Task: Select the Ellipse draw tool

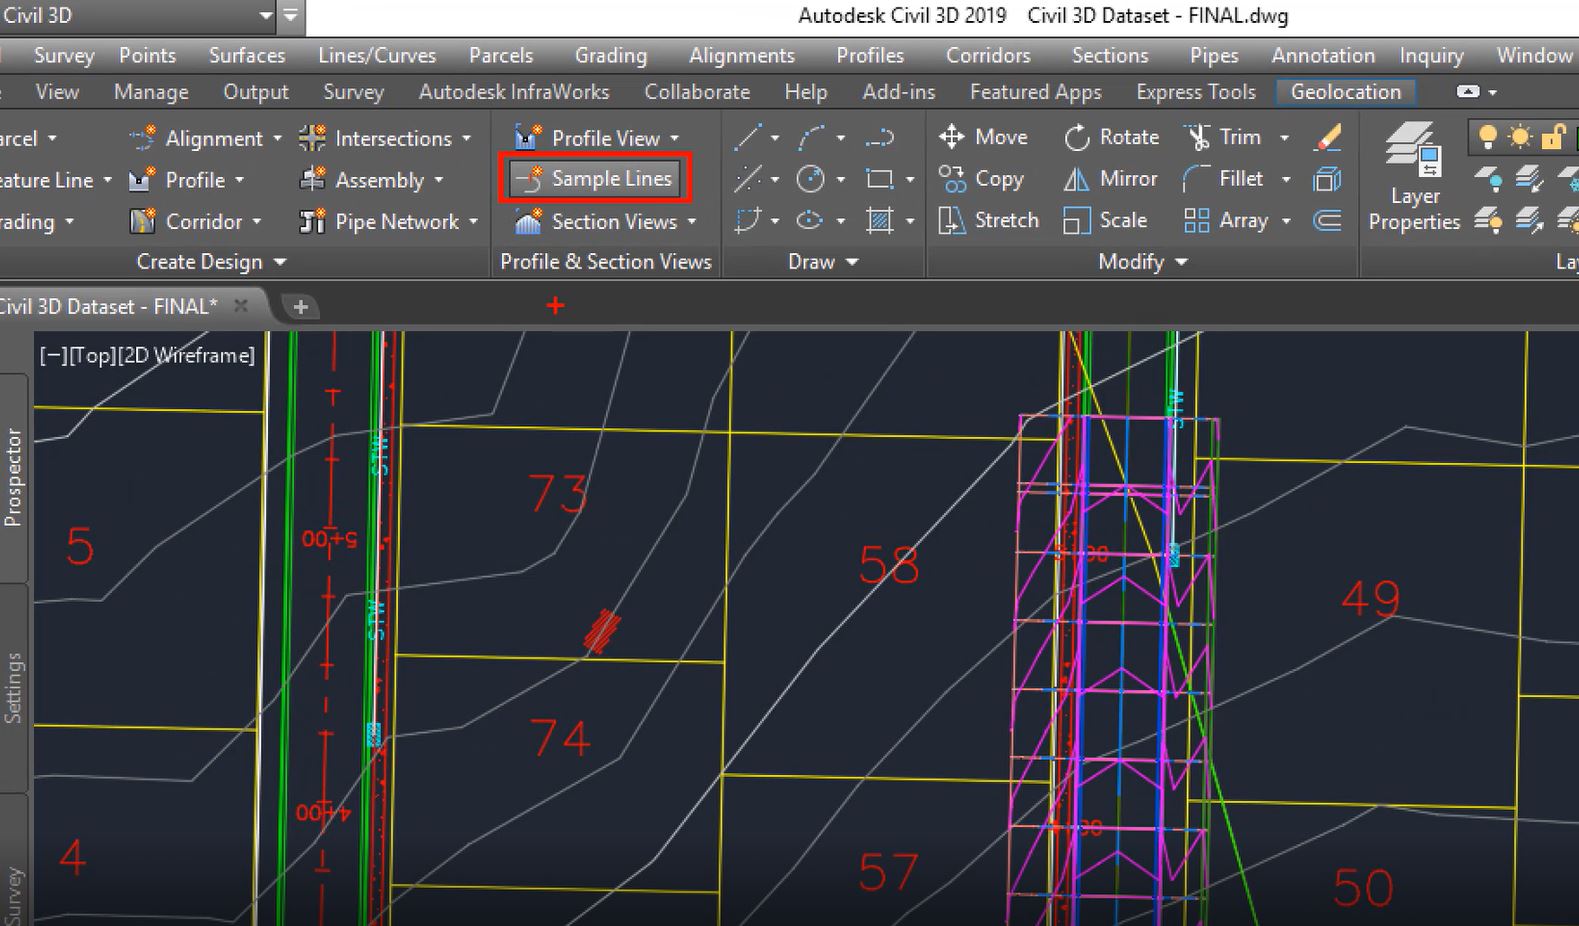Action: [x=809, y=220]
